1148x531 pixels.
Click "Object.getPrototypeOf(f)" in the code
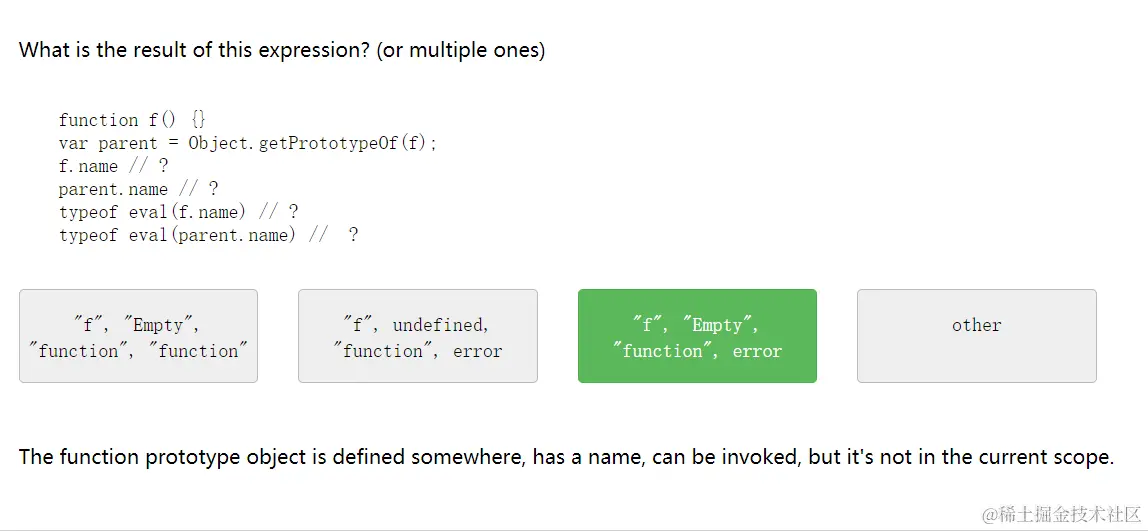[312, 143]
